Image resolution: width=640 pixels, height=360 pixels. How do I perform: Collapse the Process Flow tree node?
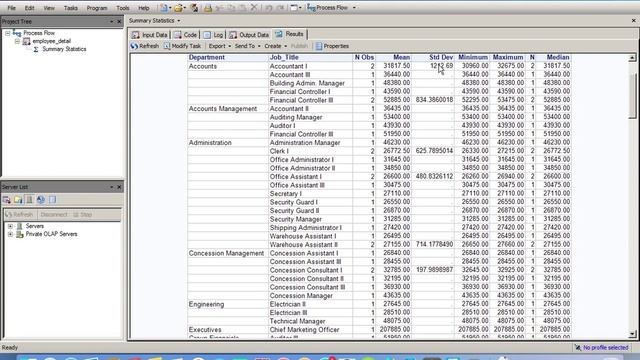click(x=8, y=33)
